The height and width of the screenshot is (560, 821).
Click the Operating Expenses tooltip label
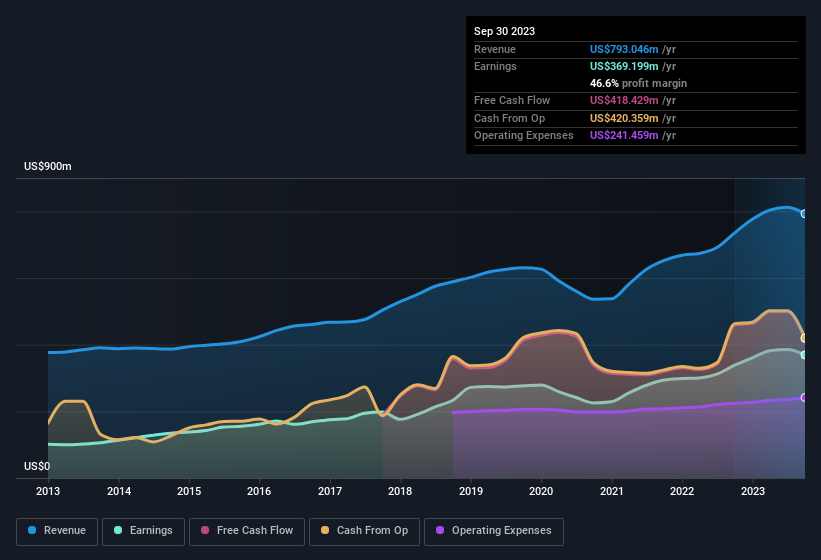pos(524,136)
